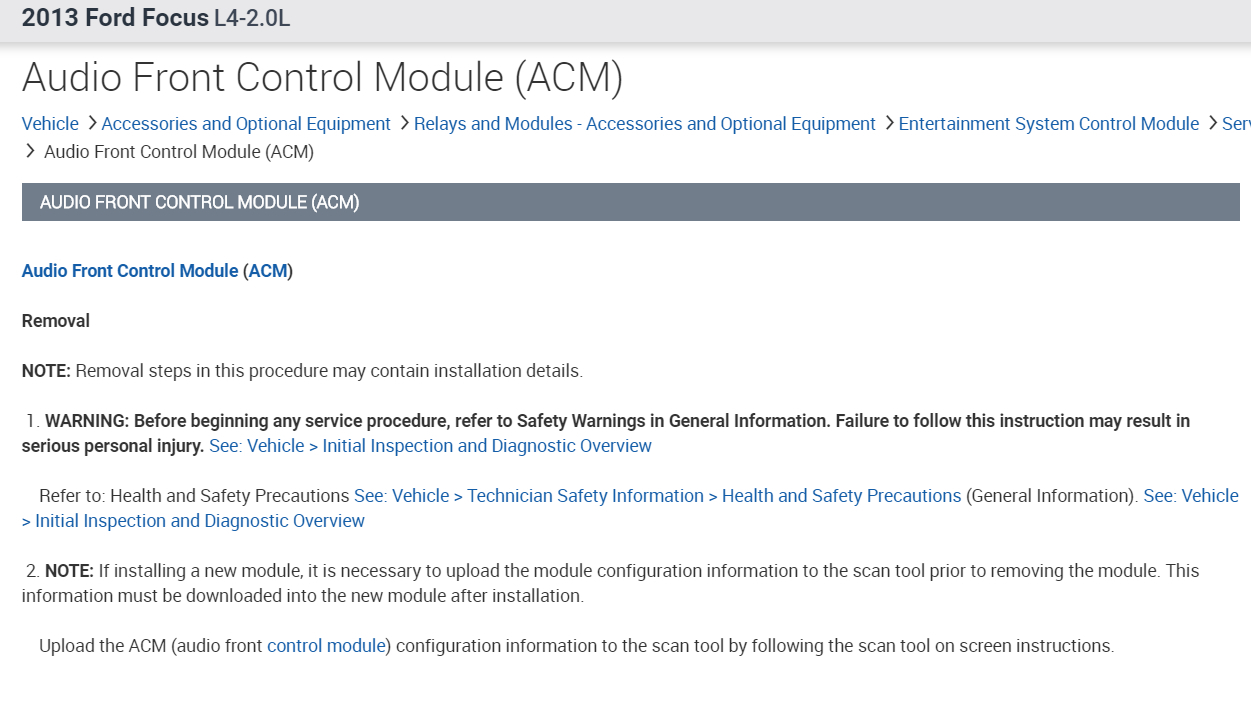
Task: Open Initial Inspection link after personal injury warning
Action: (430, 446)
